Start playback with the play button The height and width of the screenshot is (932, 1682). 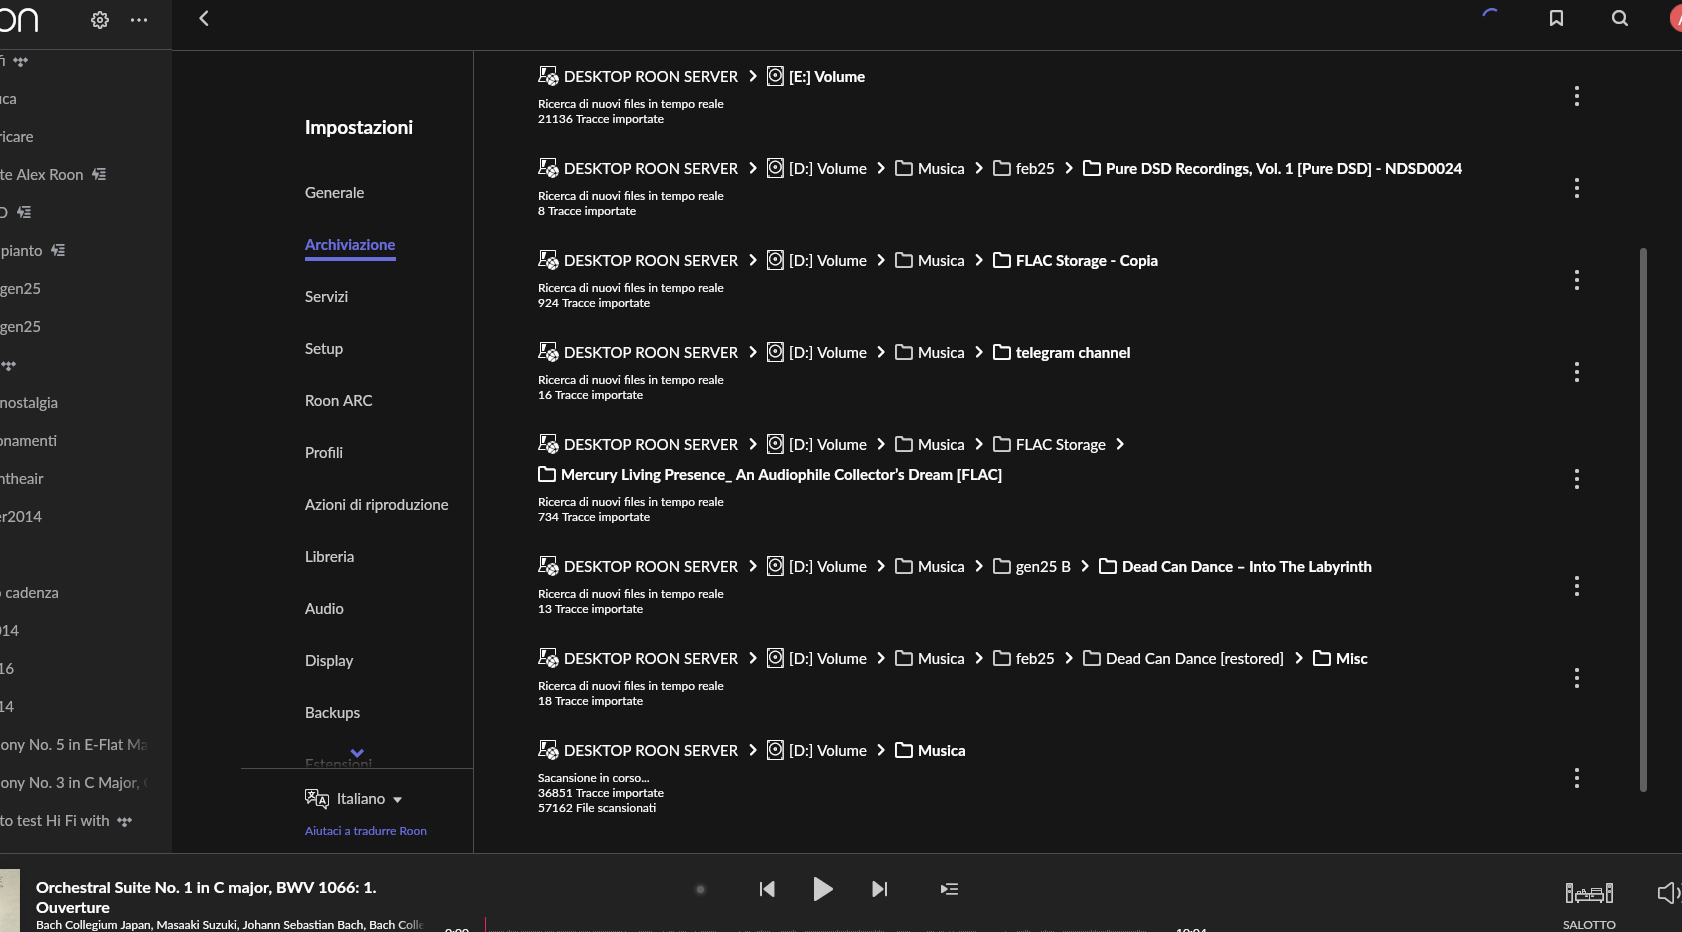coord(822,889)
